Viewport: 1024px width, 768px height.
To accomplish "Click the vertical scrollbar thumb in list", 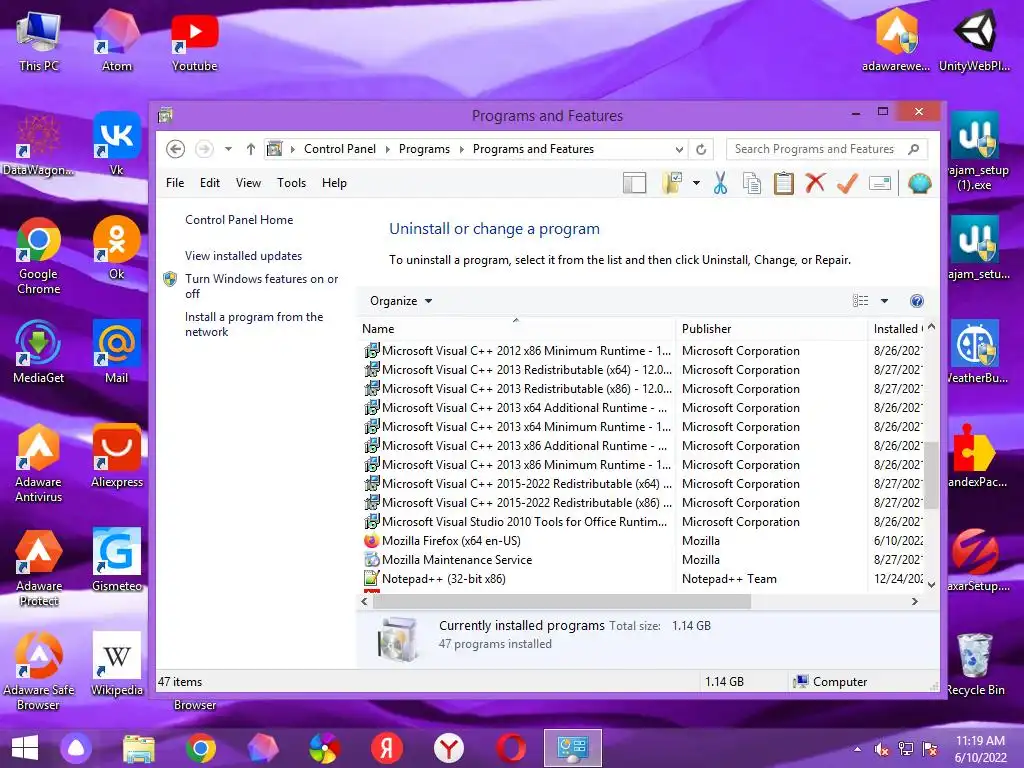I will pos(931,475).
